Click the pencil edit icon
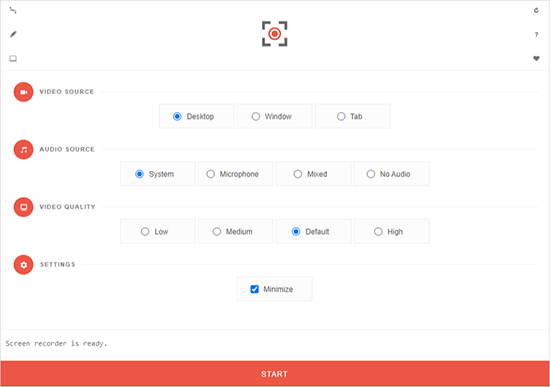 pyautogui.click(x=13, y=34)
